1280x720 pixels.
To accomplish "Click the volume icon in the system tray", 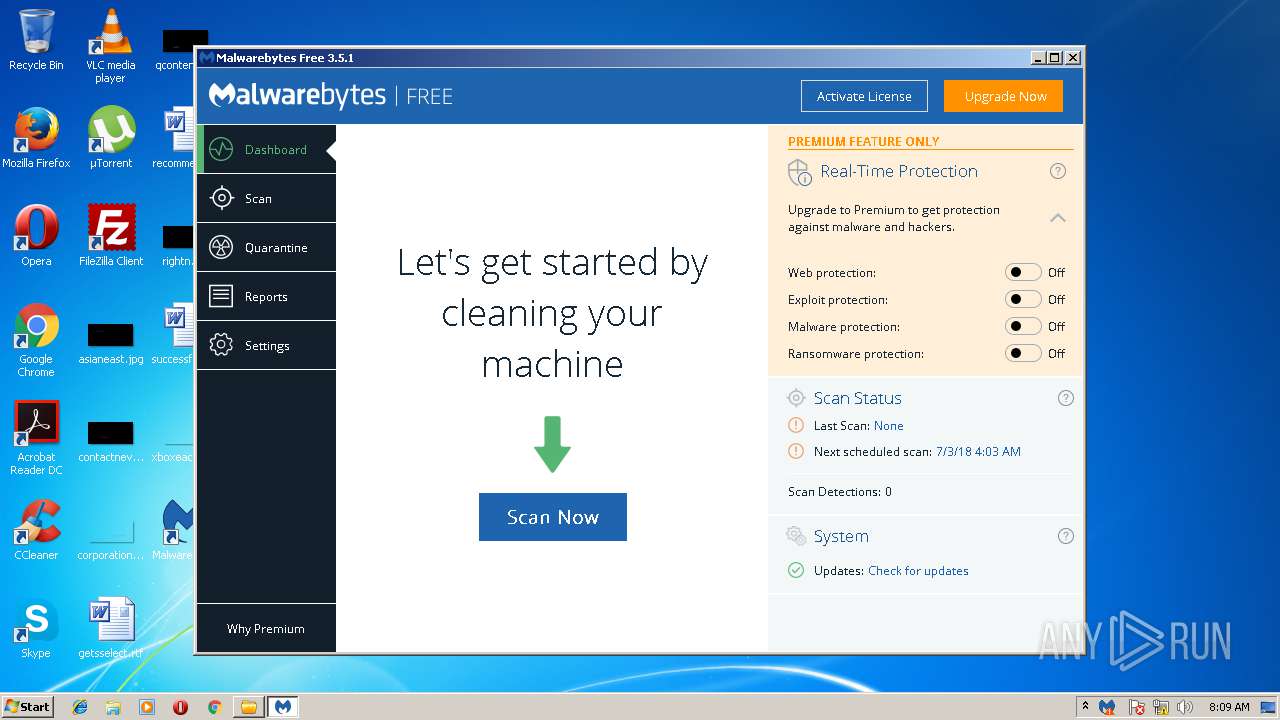I will click(1186, 707).
